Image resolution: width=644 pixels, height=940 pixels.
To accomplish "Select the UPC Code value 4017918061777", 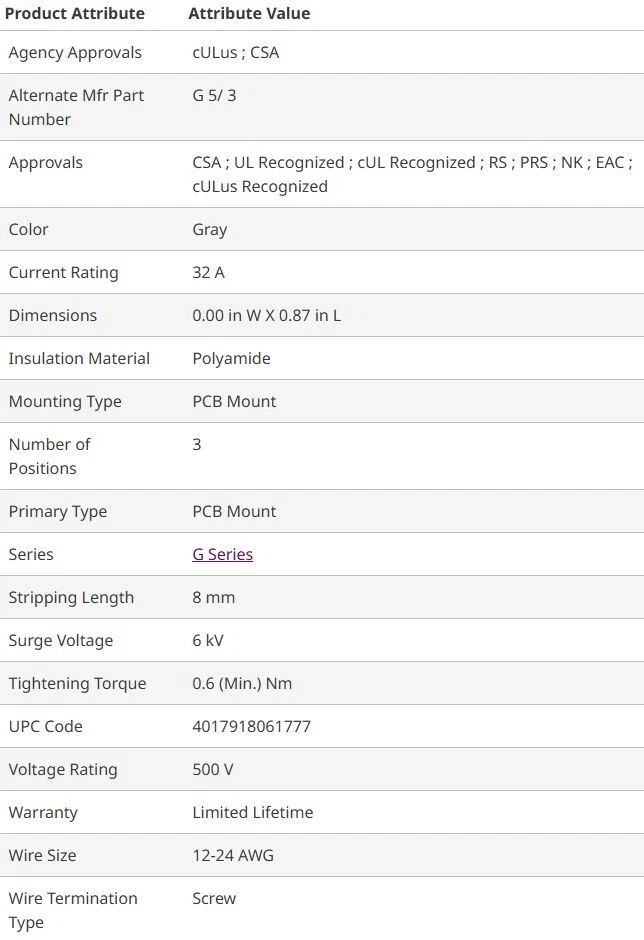I will point(251,726).
